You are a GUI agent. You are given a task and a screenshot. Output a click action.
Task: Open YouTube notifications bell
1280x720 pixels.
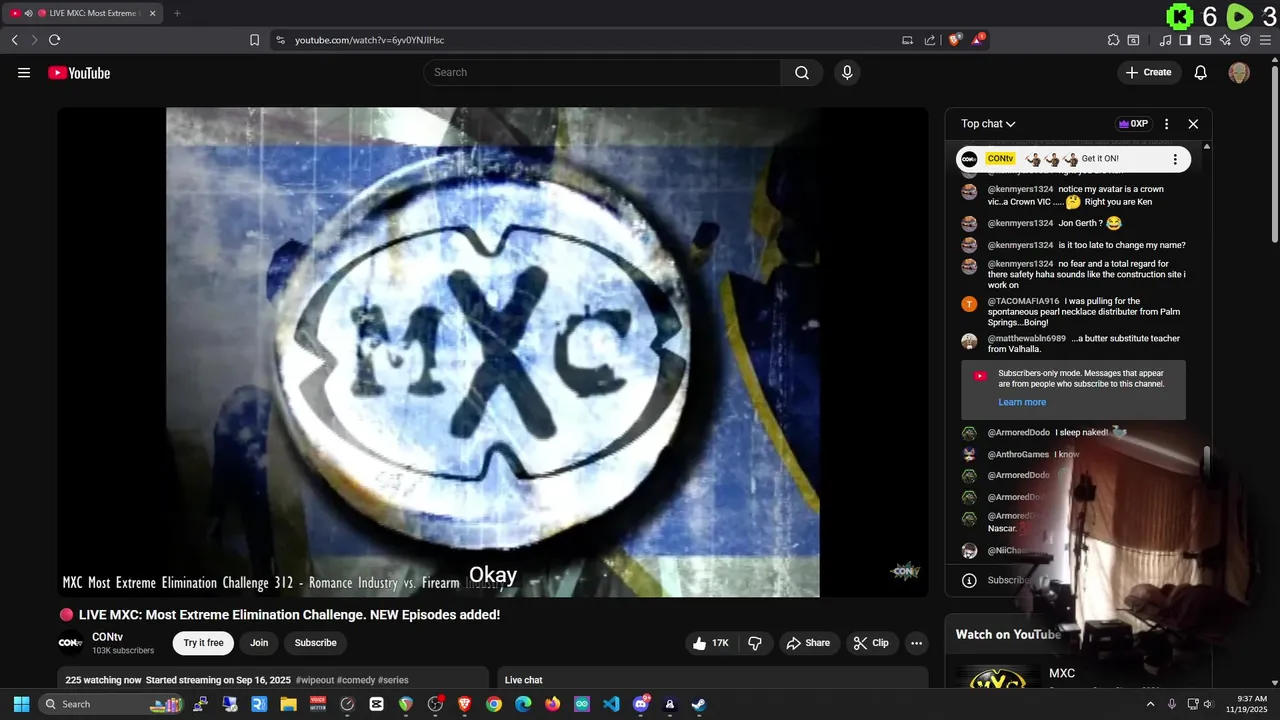(1201, 72)
